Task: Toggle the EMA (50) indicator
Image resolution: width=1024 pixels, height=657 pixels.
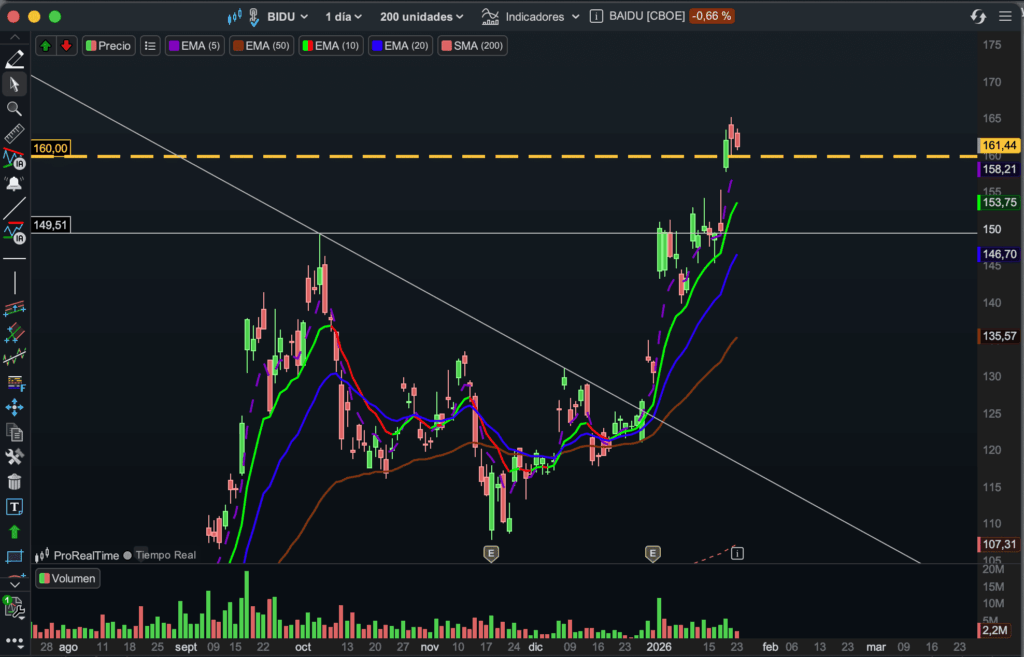Action: coord(260,46)
